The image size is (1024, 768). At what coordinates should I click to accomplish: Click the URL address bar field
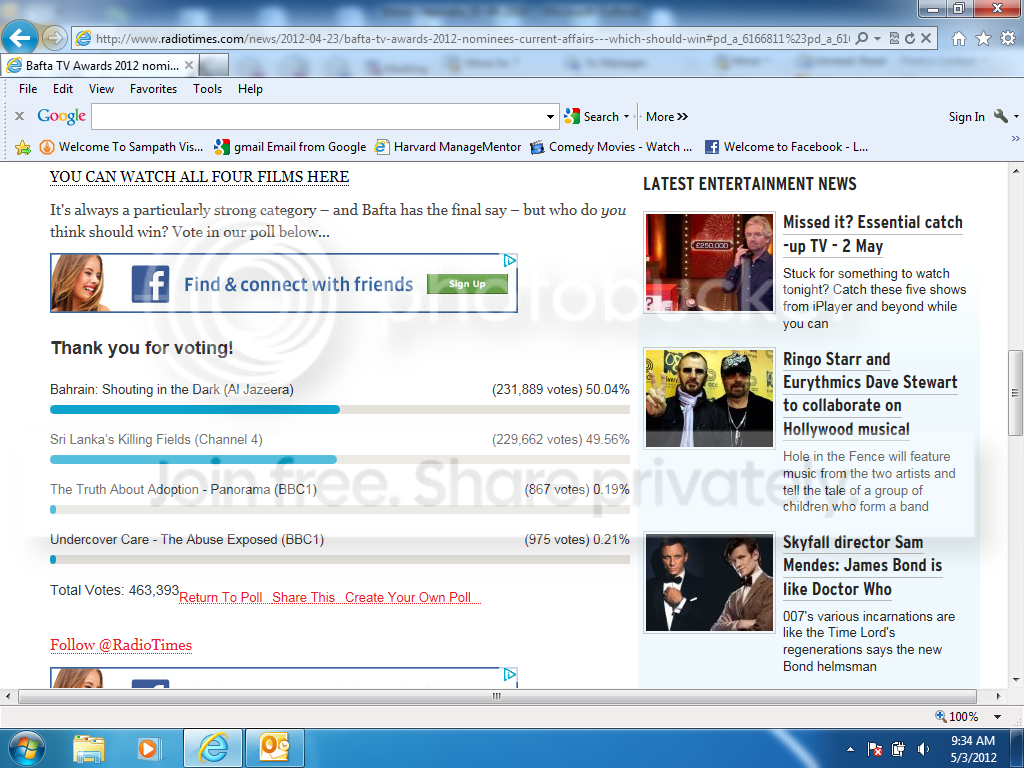click(x=472, y=39)
